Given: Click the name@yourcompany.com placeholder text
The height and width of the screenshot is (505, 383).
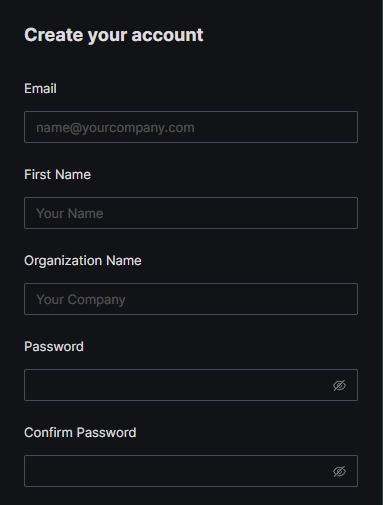Looking at the screenshot, I should click(x=115, y=128).
